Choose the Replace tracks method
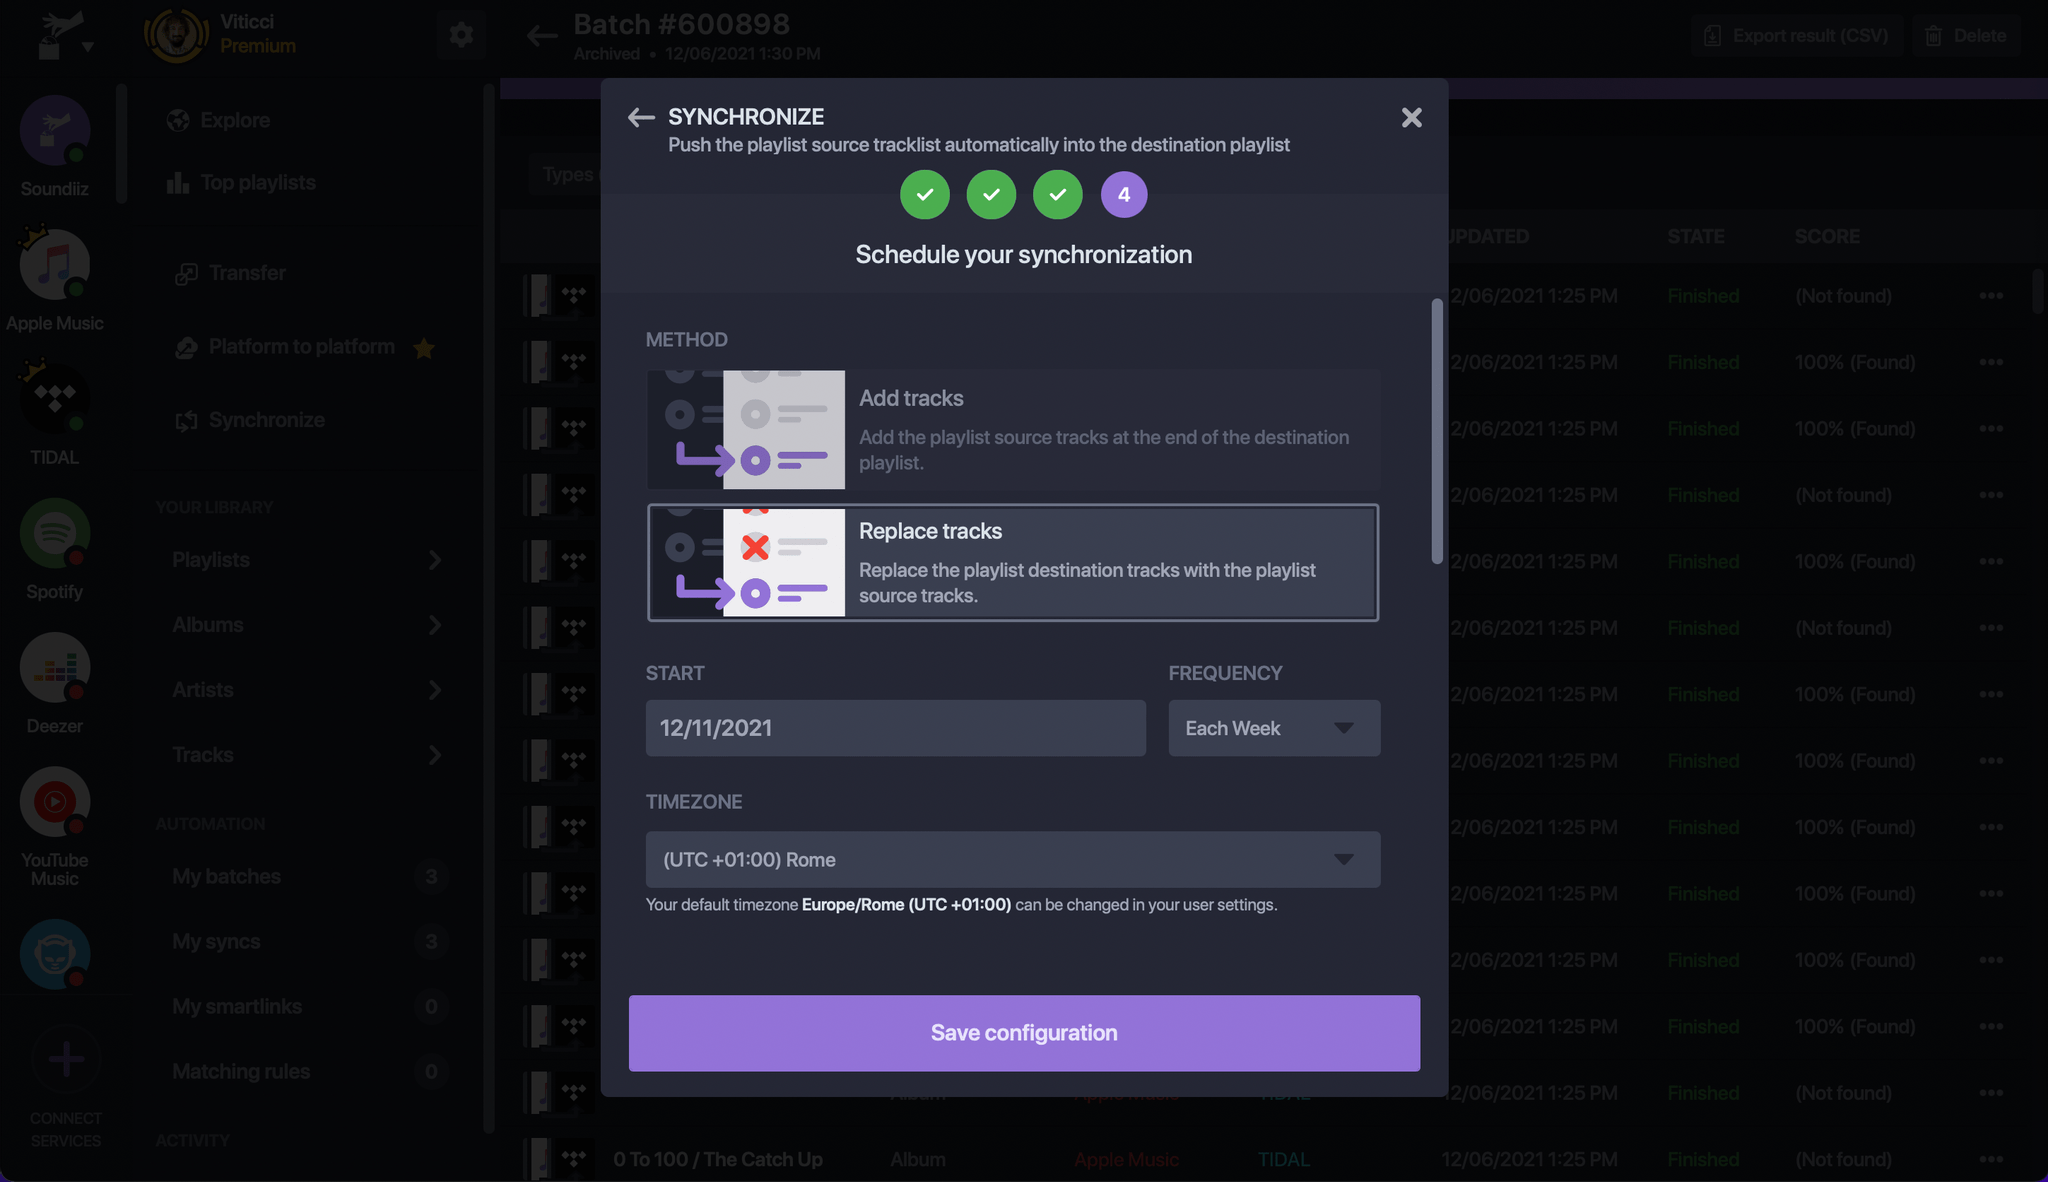The height and width of the screenshot is (1182, 2048). 1013,563
